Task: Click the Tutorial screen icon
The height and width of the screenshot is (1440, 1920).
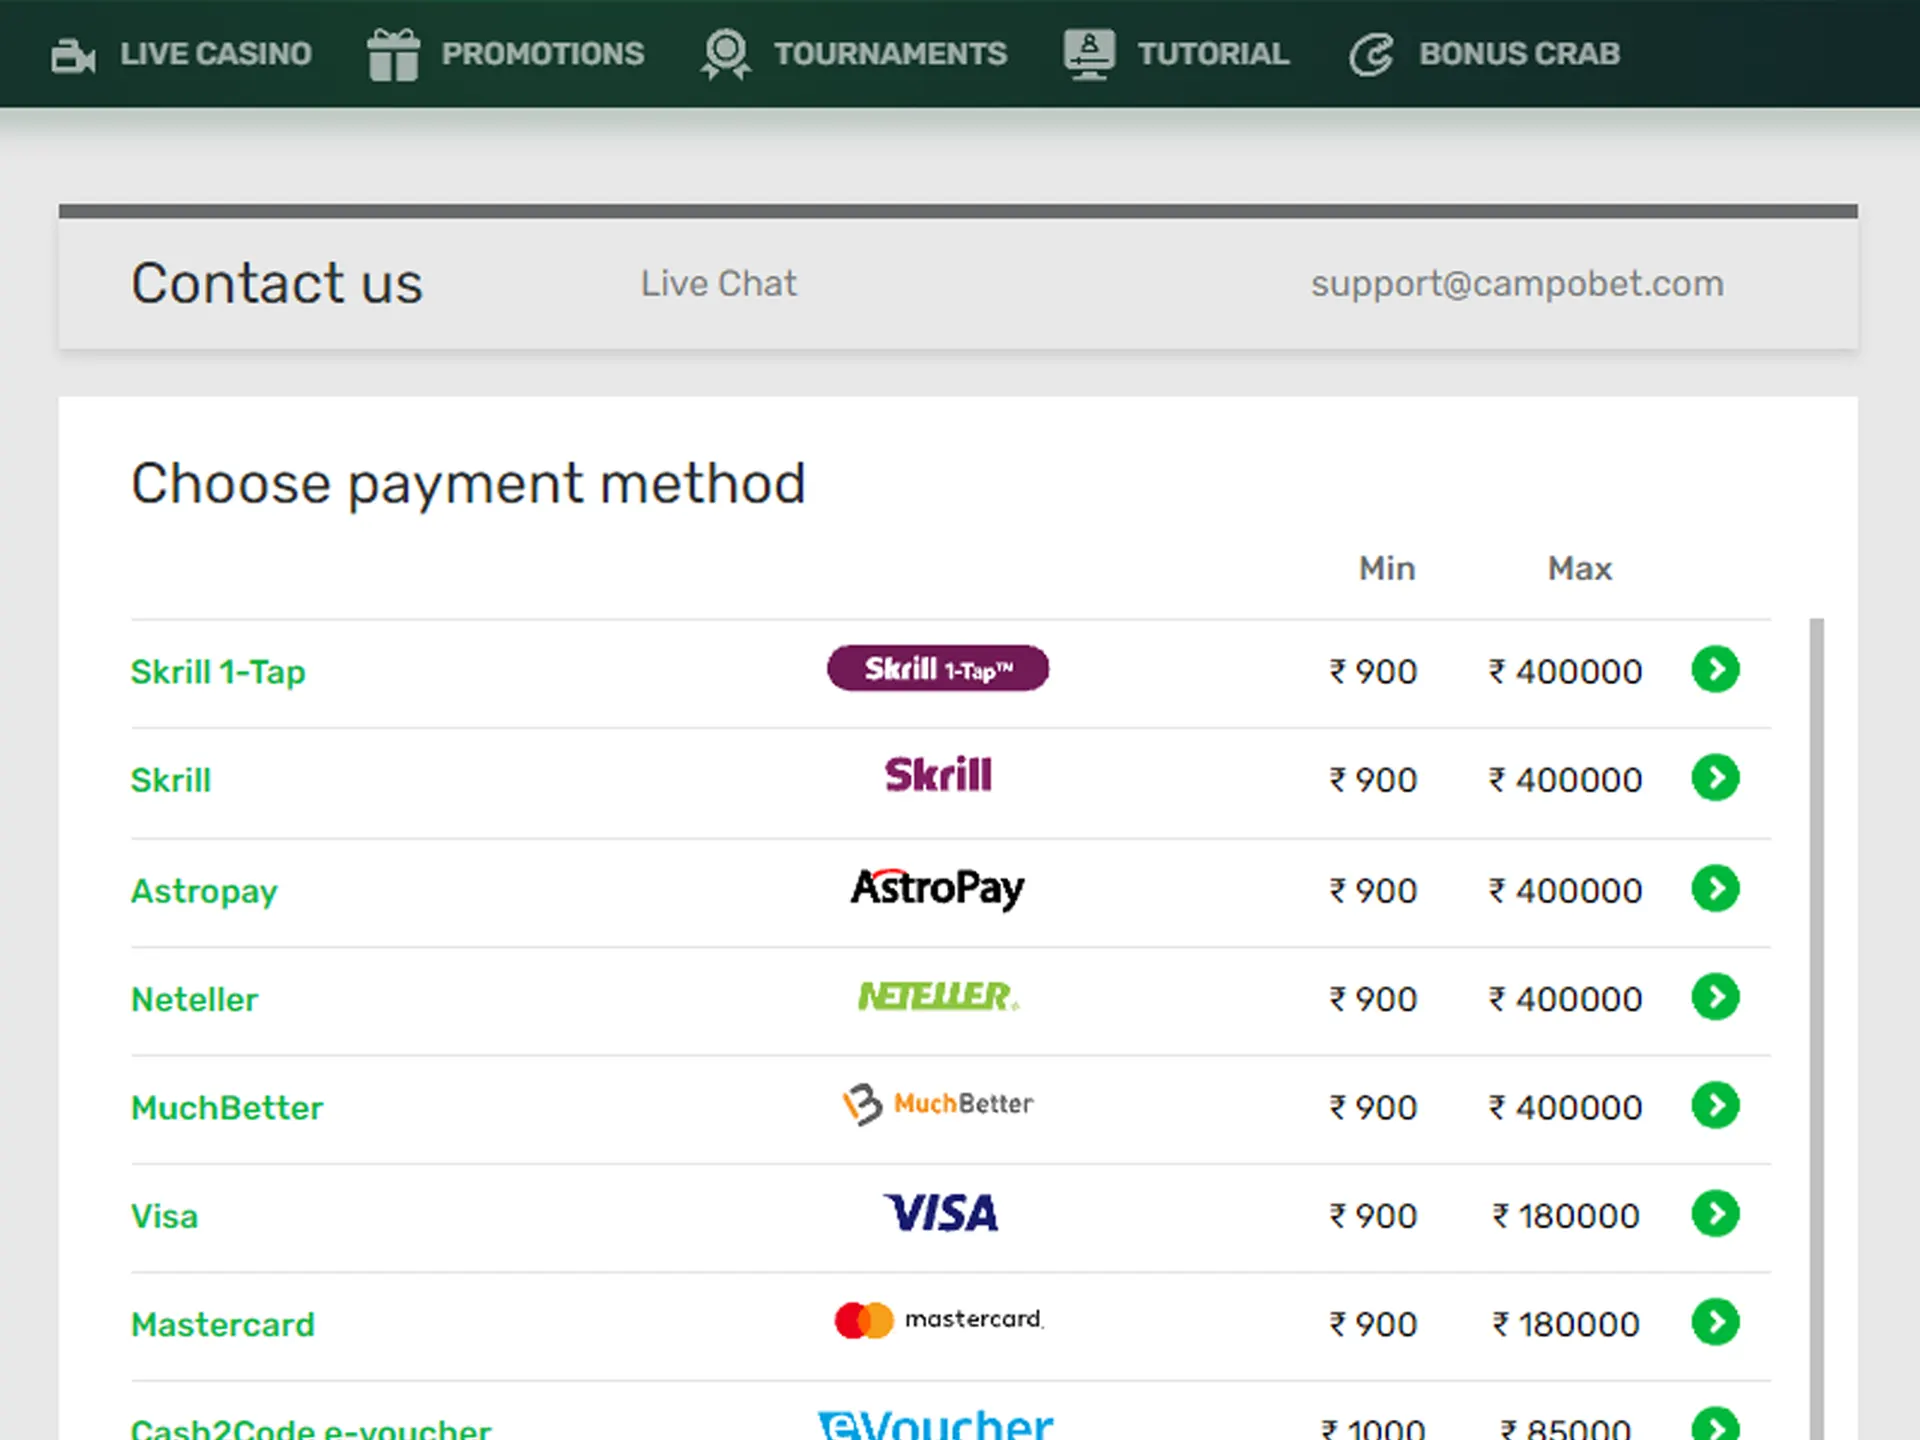Action: [x=1089, y=54]
